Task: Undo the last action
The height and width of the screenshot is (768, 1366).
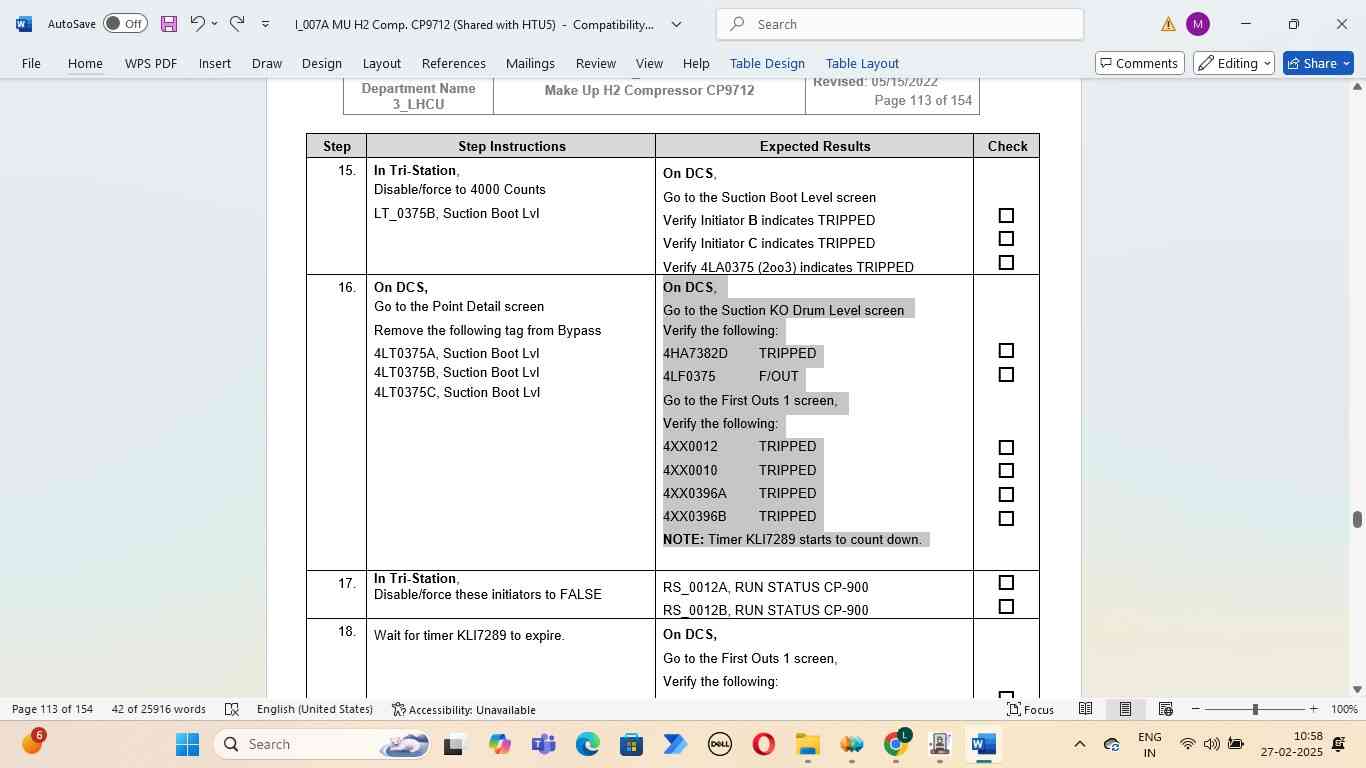Action: (x=197, y=24)
